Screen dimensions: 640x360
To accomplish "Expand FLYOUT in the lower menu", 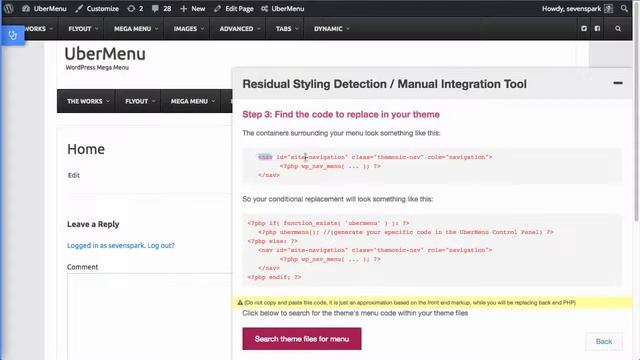I will point(140,101).
